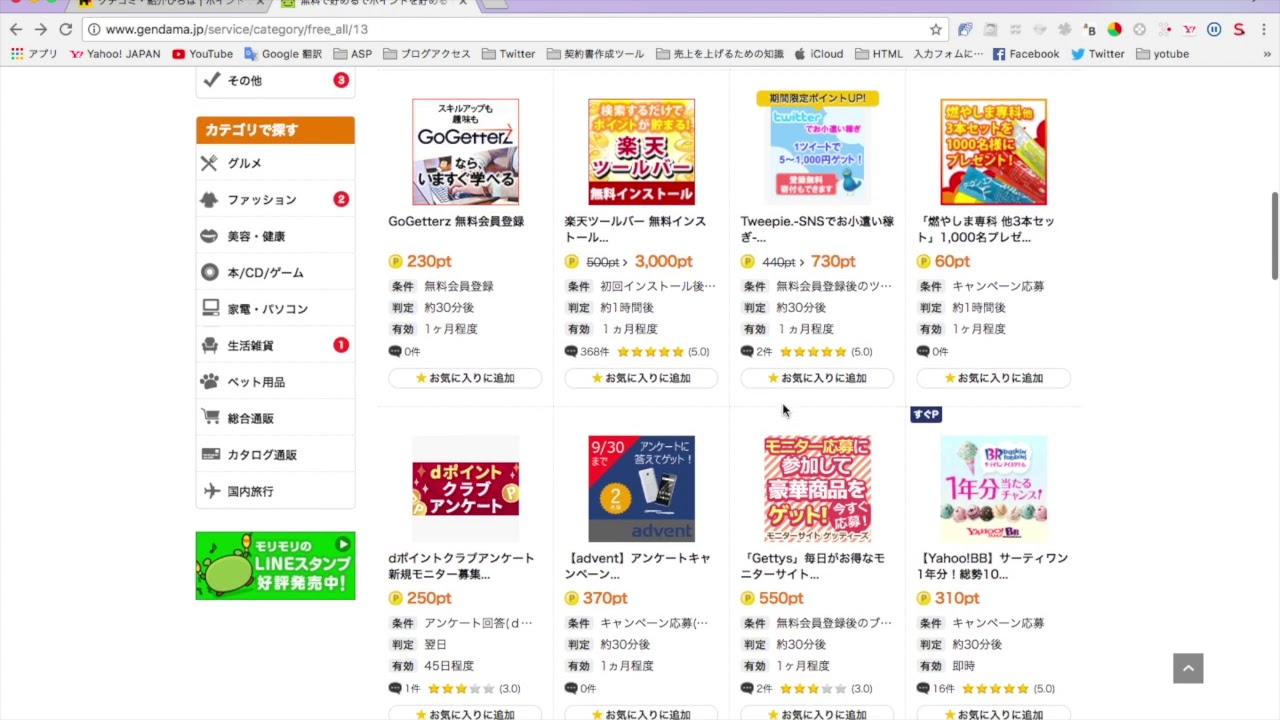Open the dポイントクラブ アンケート thumbnail
This screenshot has height=720, width=1280.
[465, 488]
